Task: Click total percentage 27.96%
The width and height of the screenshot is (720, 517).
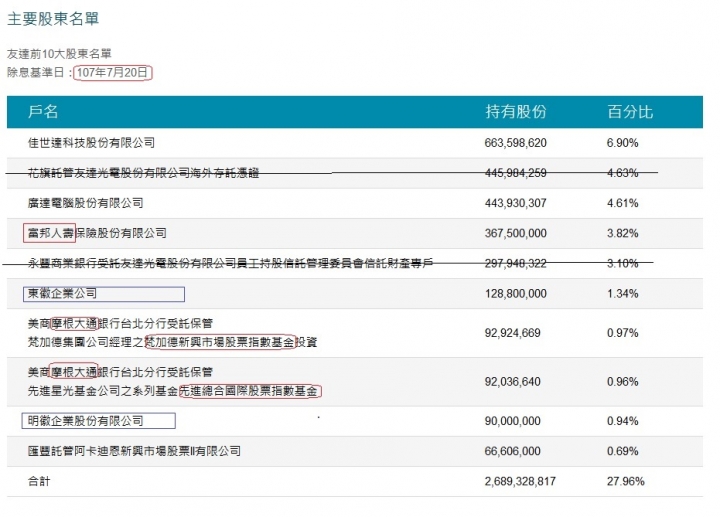Action: 626,481
